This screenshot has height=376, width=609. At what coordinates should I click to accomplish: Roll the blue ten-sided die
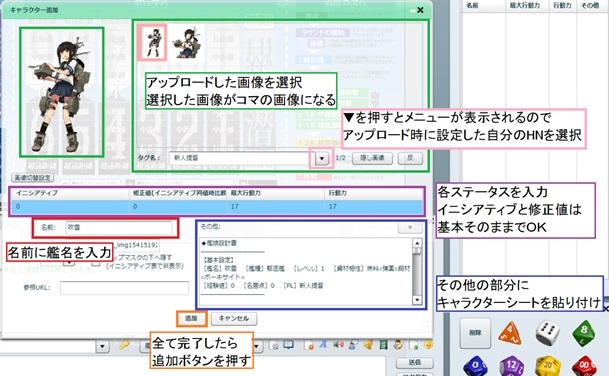(x=475, y=366)
